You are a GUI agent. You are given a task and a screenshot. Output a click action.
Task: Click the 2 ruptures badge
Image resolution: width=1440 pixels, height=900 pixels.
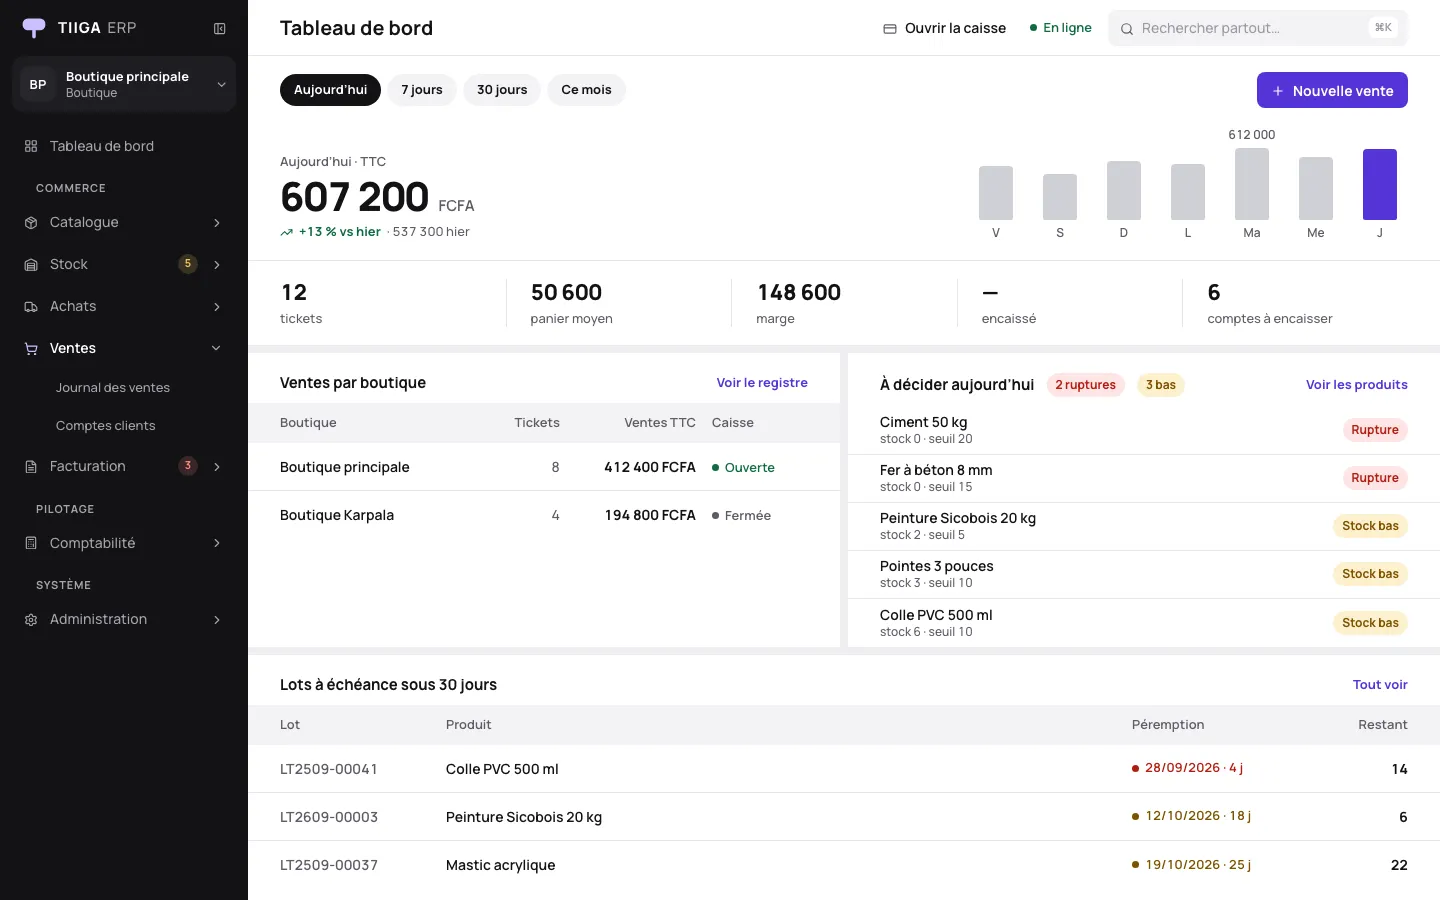click(x=1086, y=385)
